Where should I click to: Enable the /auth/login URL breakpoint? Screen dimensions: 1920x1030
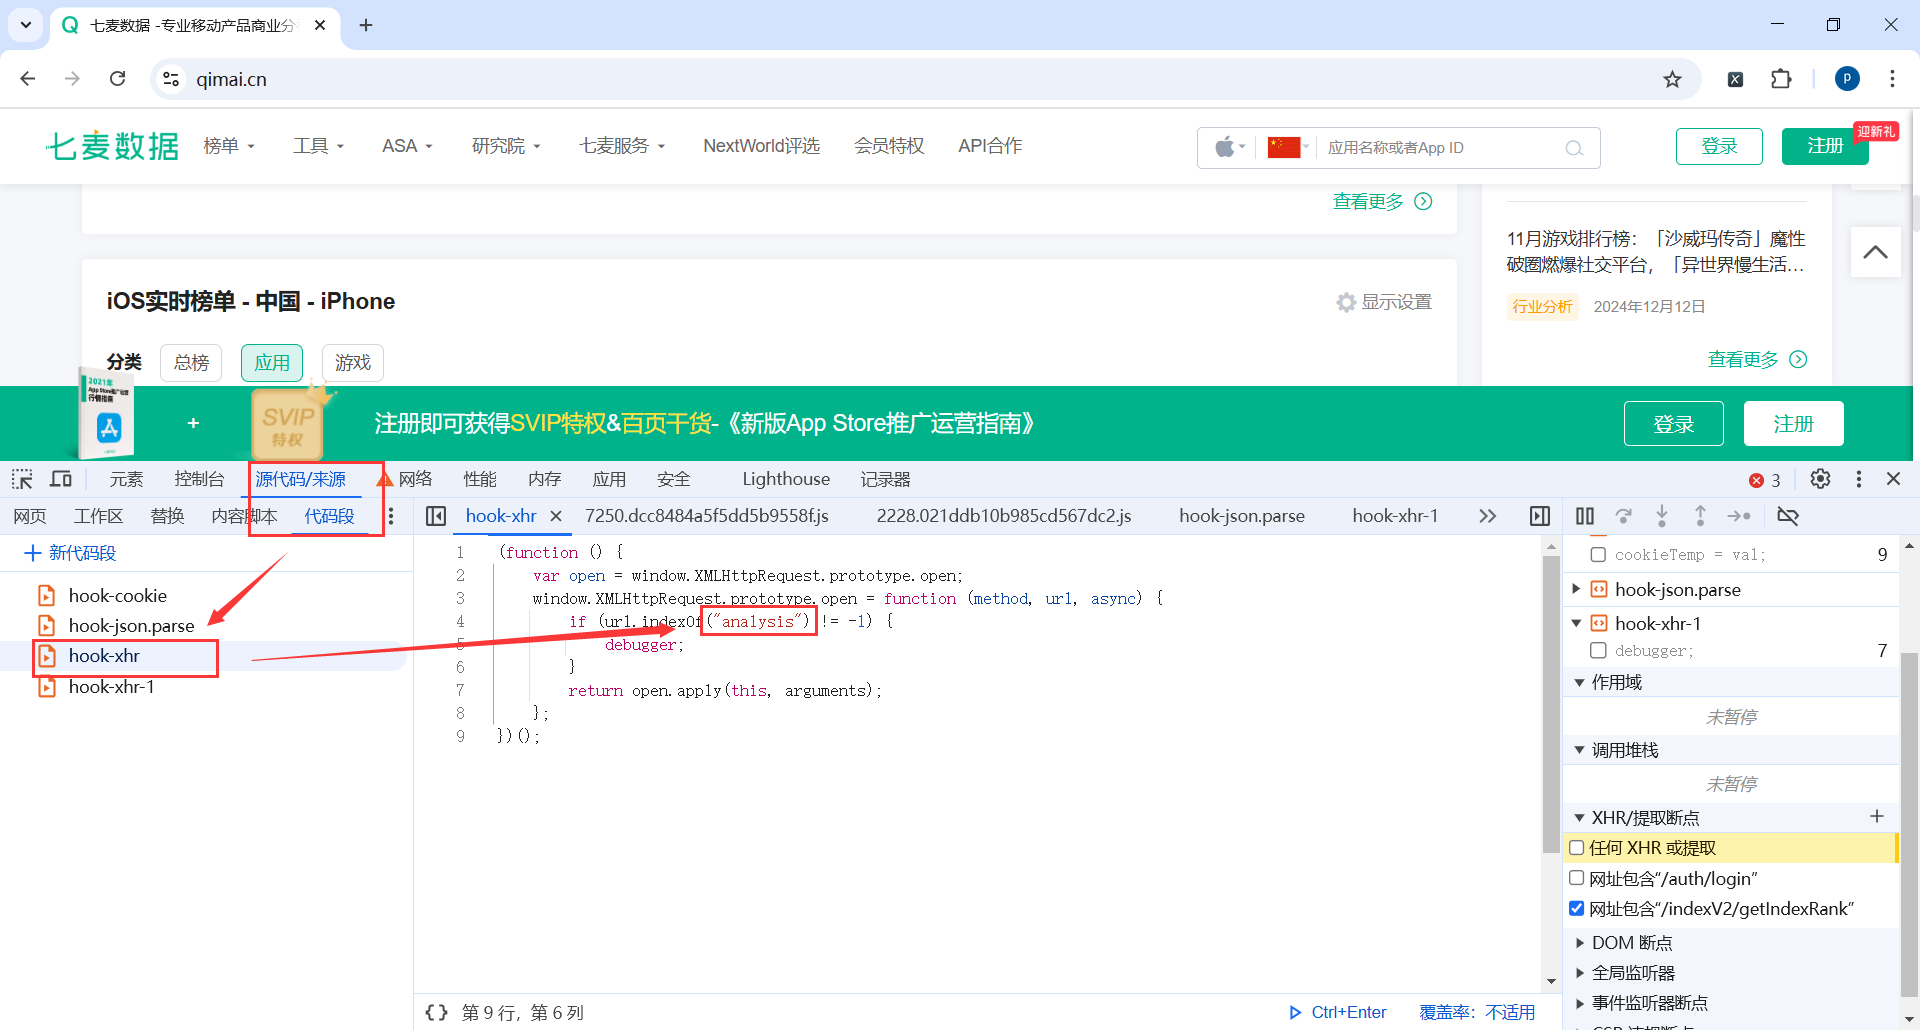click(x=1577, y=878)
